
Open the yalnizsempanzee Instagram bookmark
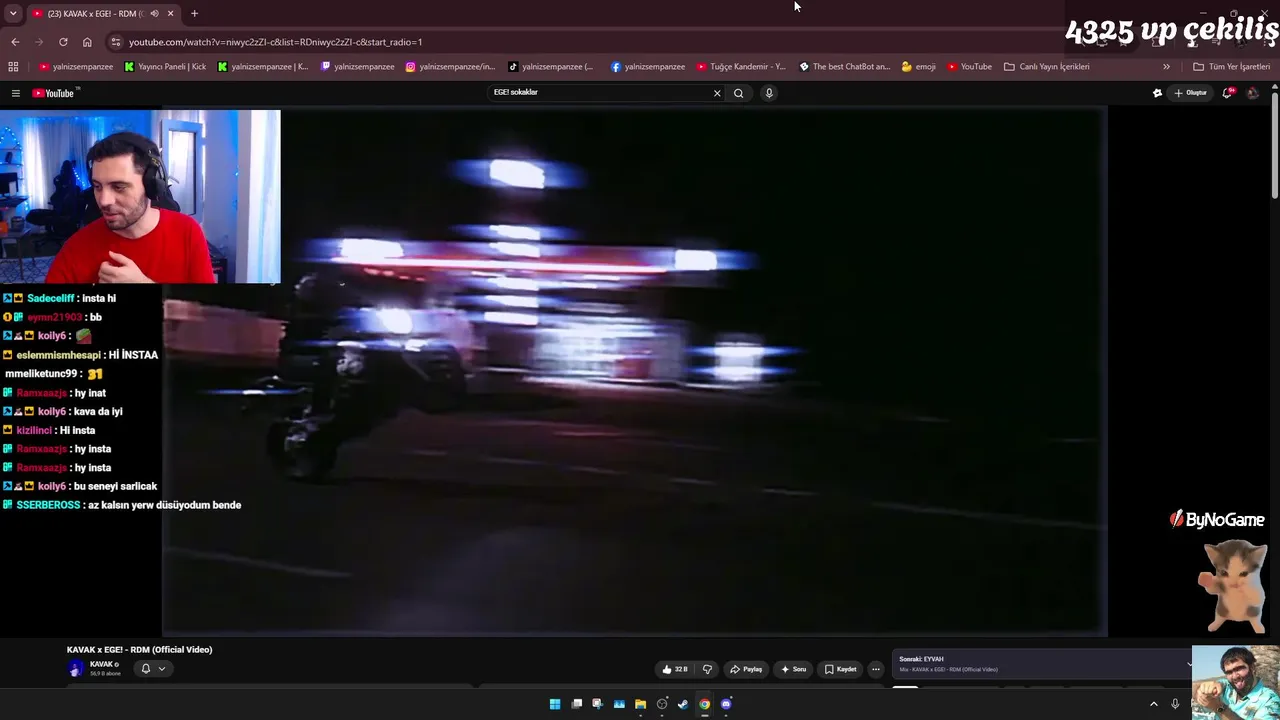[450, 67]
